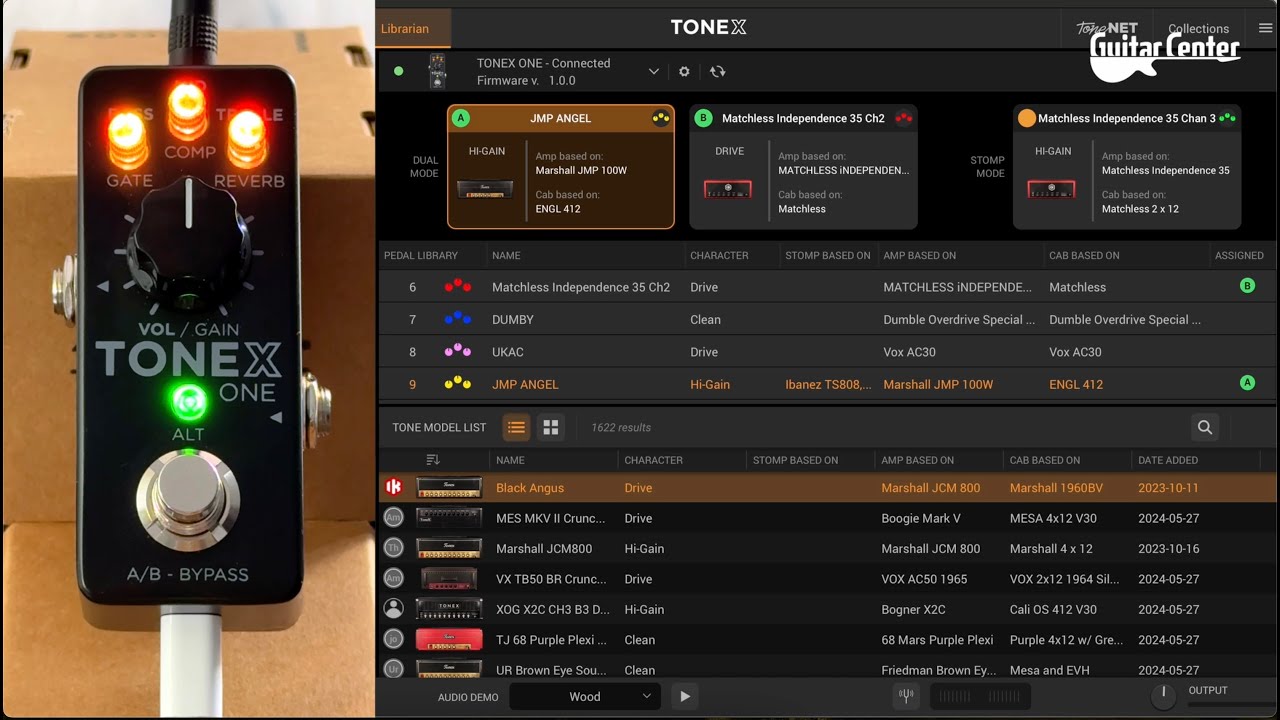The width and height of the screenshot is (1280, 720).
Task: Click the assigned A badge in row 9
Action: tap(1247, 383)
